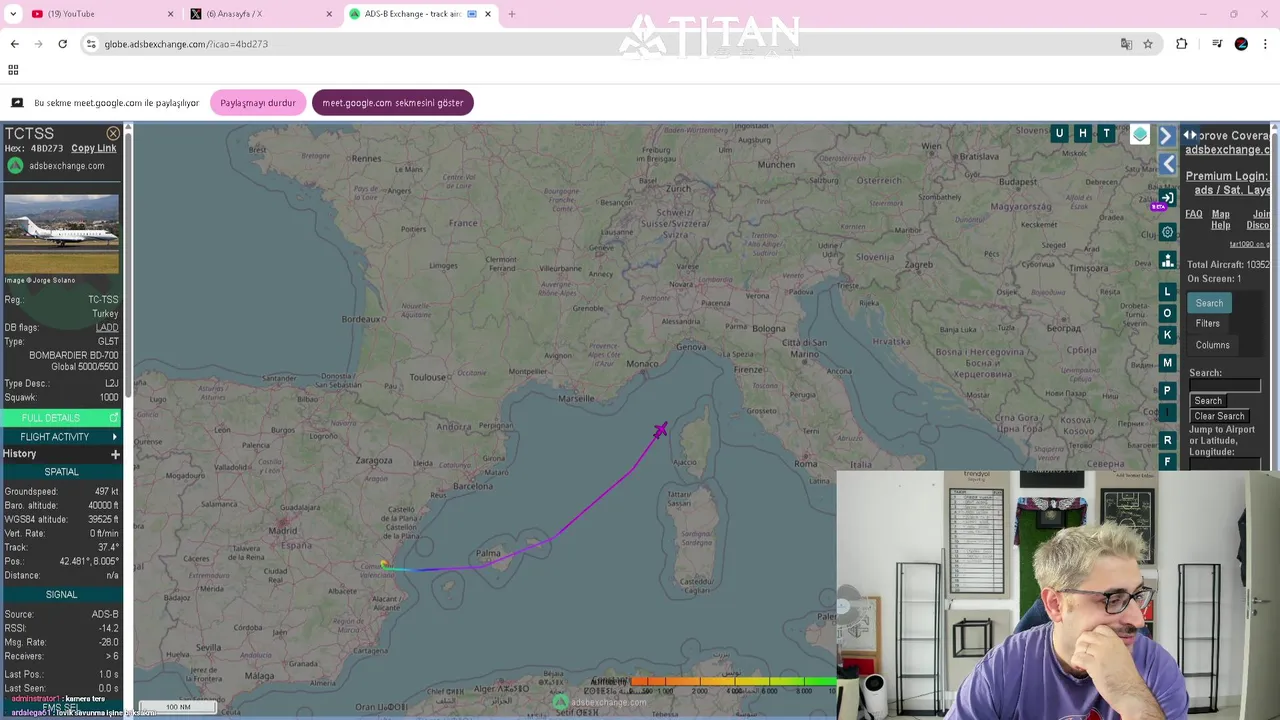This screenshot has height=720, width=1280.
Task: Go back in browser history
Action: (x=14, y=44)
